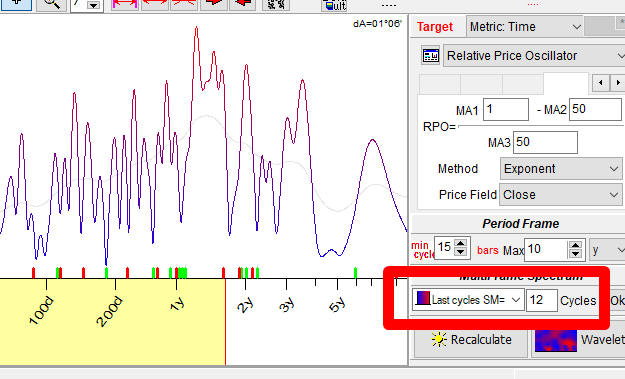
Task: Select the magnifier zoom tool
Action: pos(51,4)
